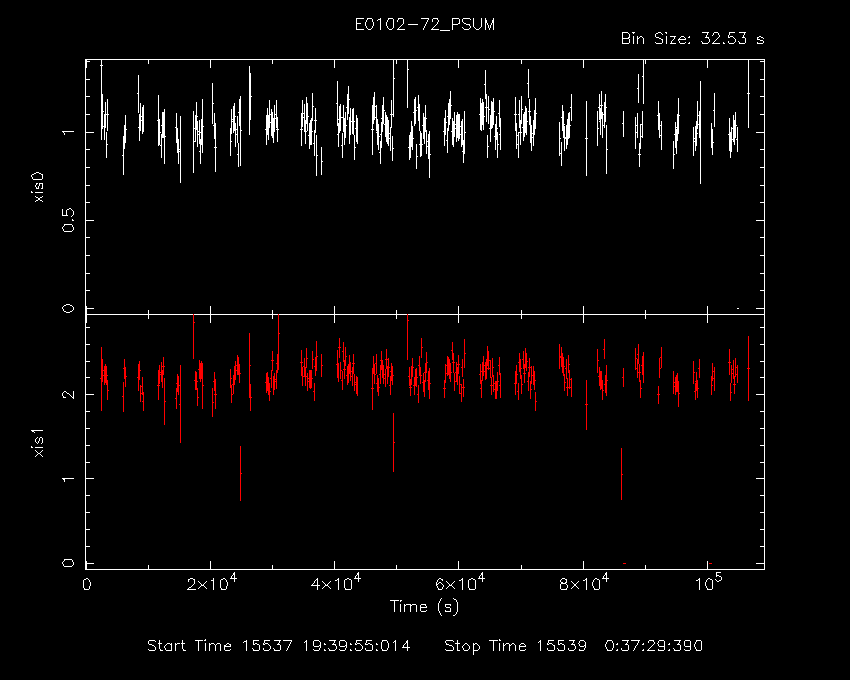Click the low red outlier point near 8.6×10⁴ s
Screen dimensions: 850x680
click(x=622, y=474)
